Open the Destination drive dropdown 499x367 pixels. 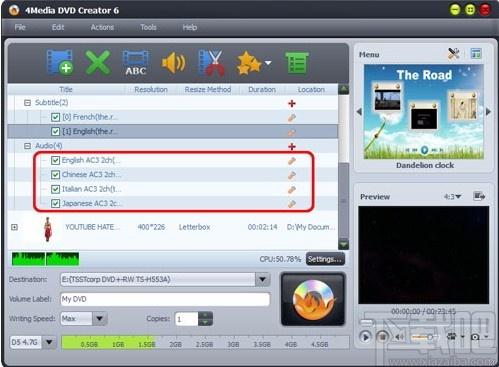coord(263,279)
